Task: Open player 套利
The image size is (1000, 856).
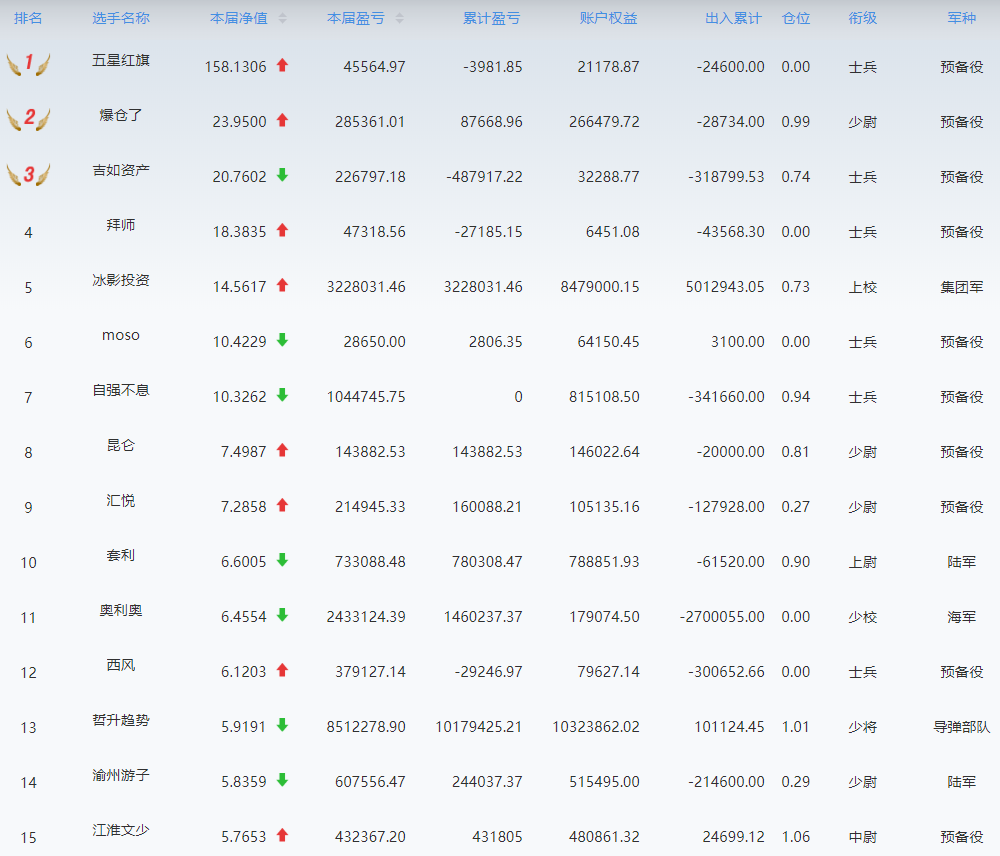Action: pos(121,556)
